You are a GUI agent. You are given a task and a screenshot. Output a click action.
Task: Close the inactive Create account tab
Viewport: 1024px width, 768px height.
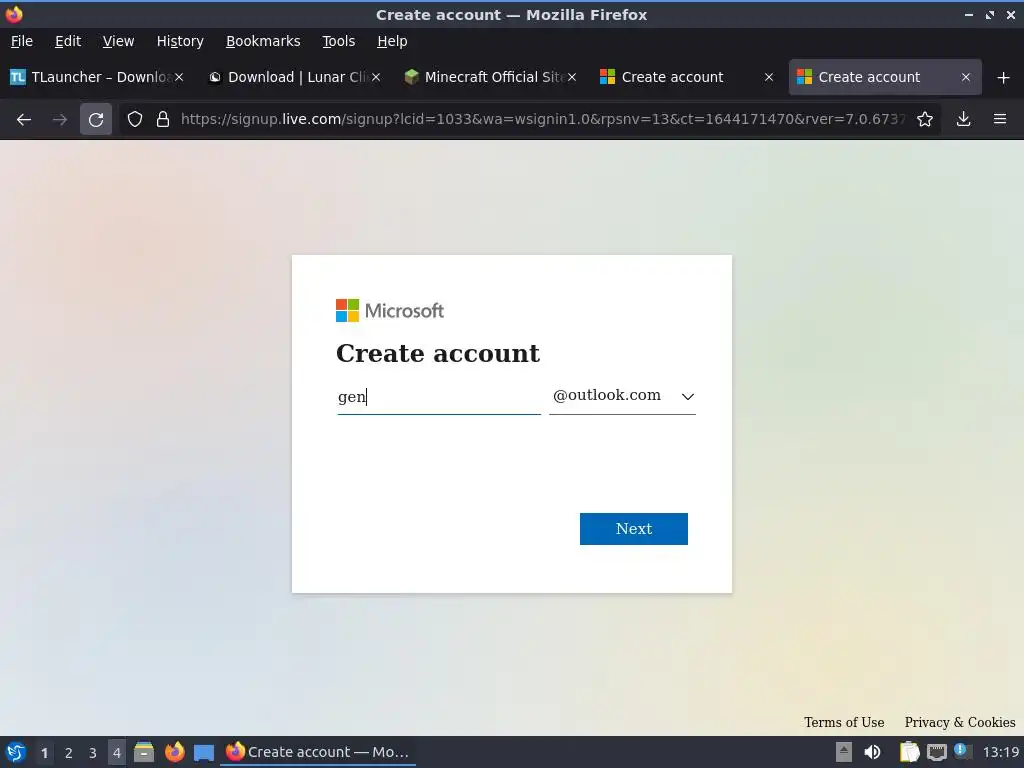[769, 77]
